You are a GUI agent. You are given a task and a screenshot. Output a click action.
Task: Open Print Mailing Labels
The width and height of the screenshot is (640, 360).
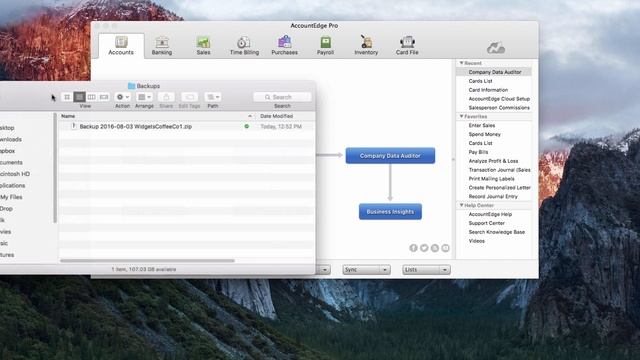coord(491,179)
